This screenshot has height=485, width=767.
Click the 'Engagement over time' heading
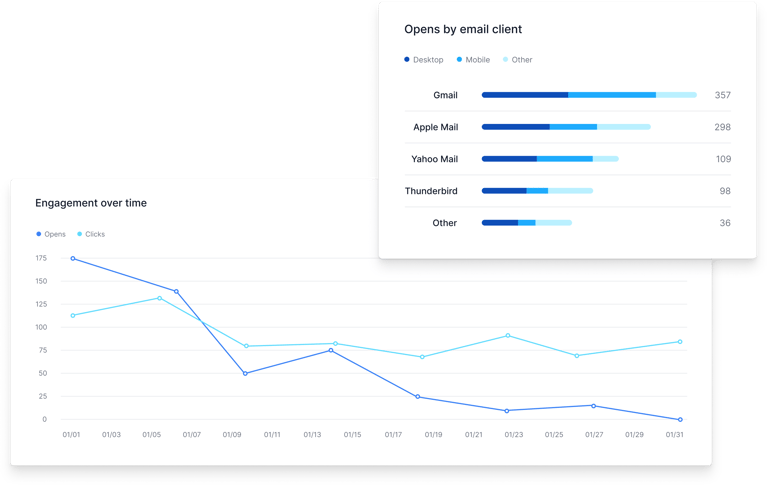tap(91, 203)
